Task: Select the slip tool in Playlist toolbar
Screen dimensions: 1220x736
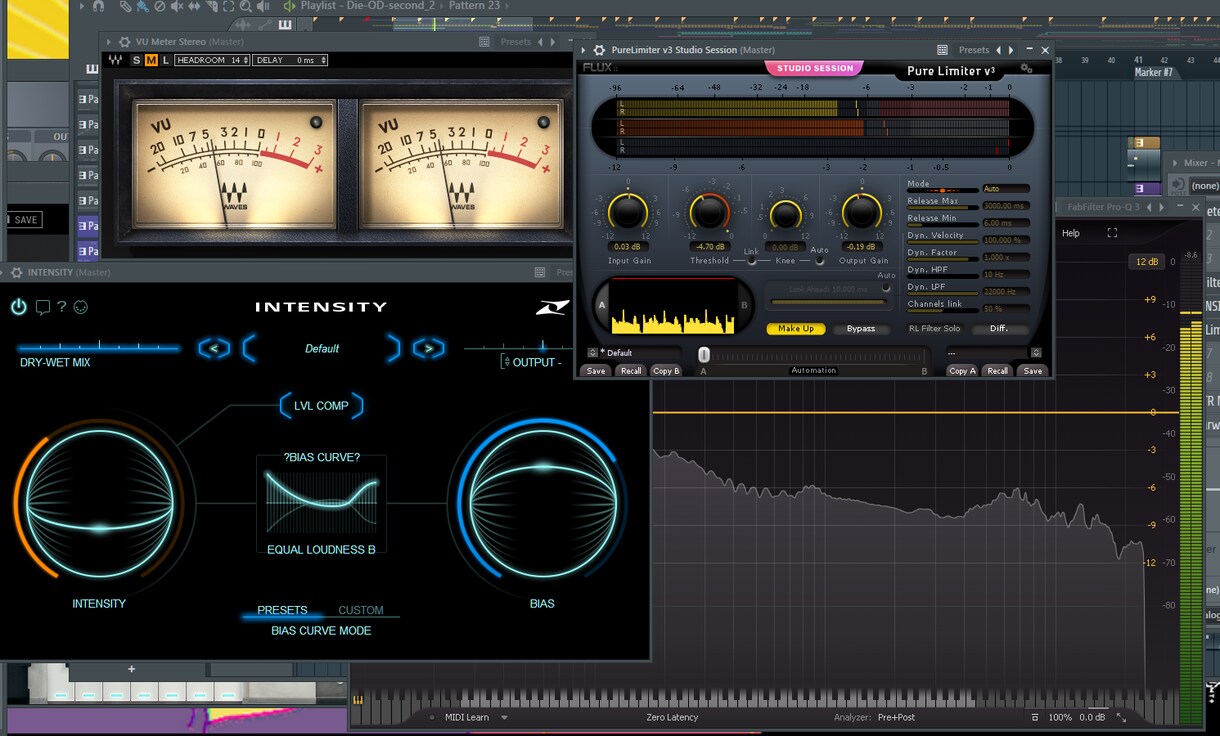Action: 194,6
